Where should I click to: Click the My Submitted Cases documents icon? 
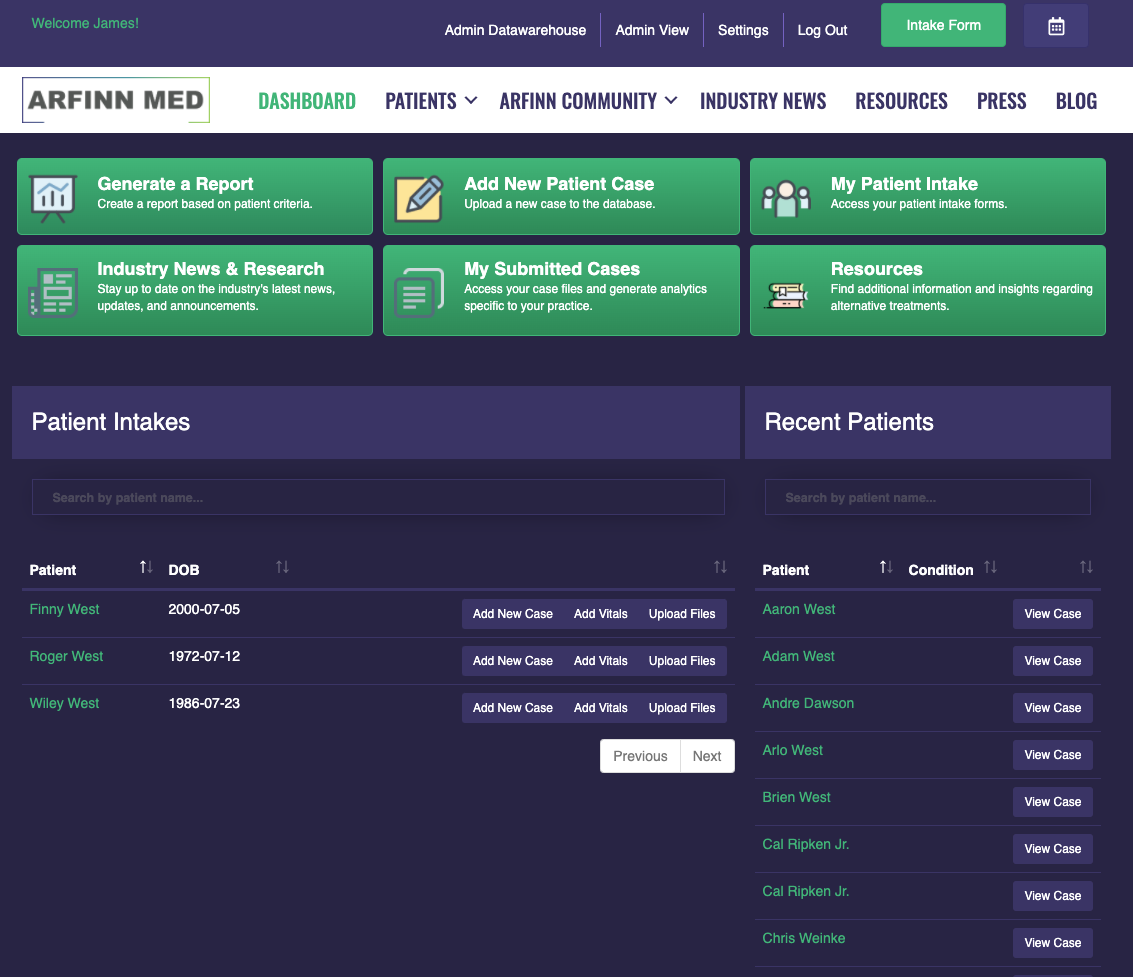click(418, 291)
